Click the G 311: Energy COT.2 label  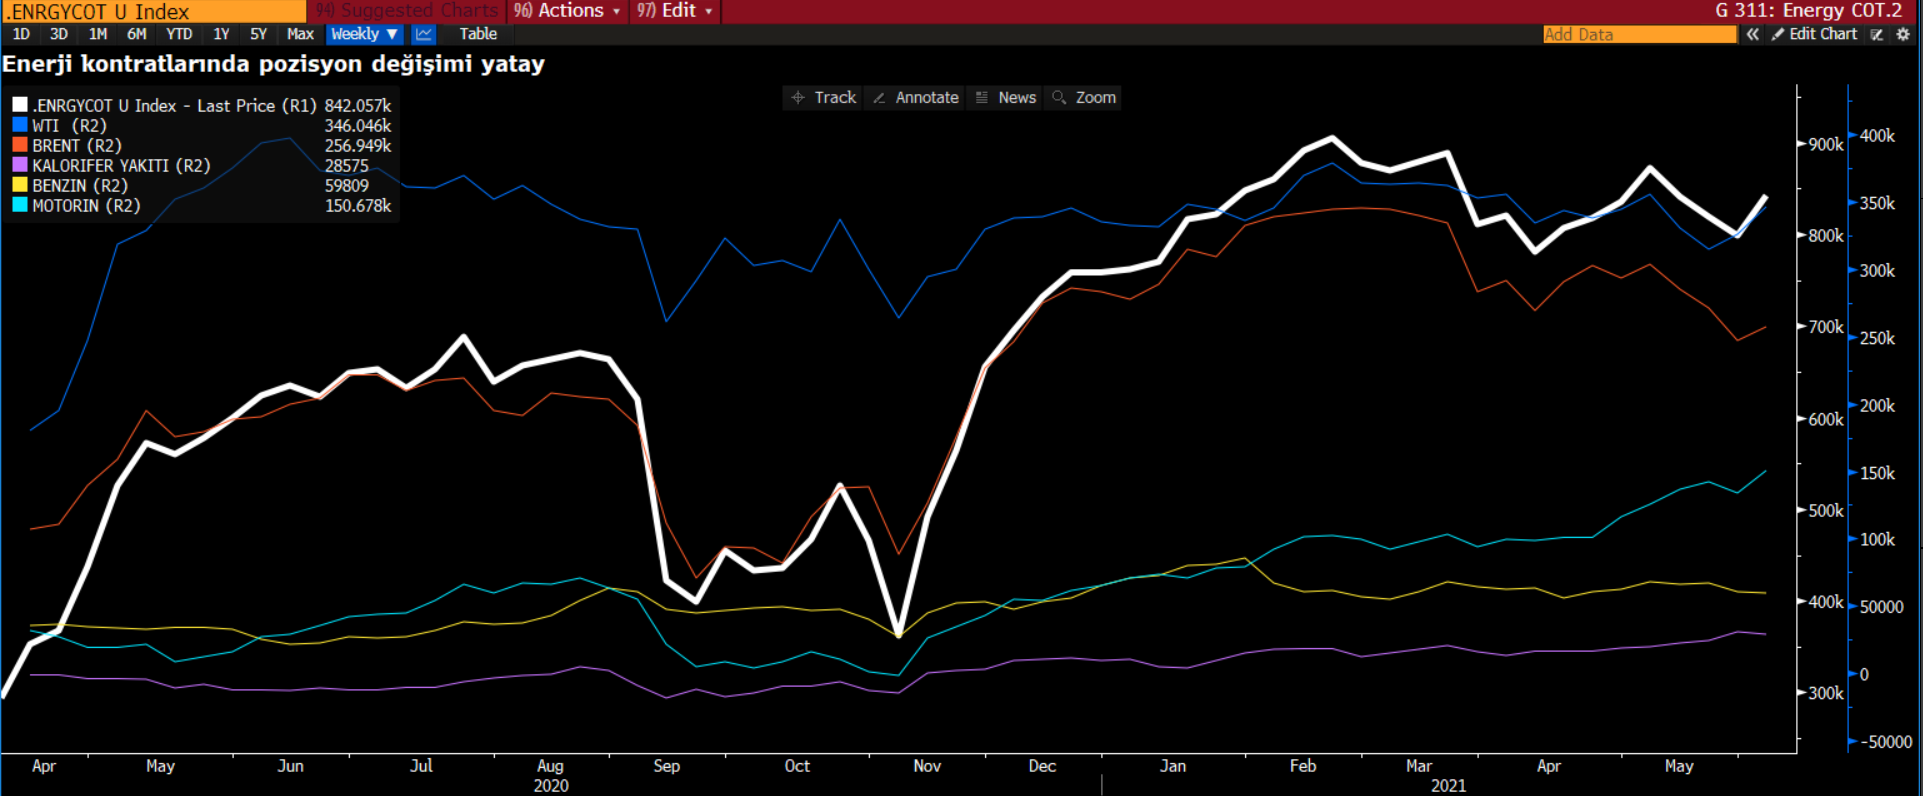click(x=1808, y=11)
